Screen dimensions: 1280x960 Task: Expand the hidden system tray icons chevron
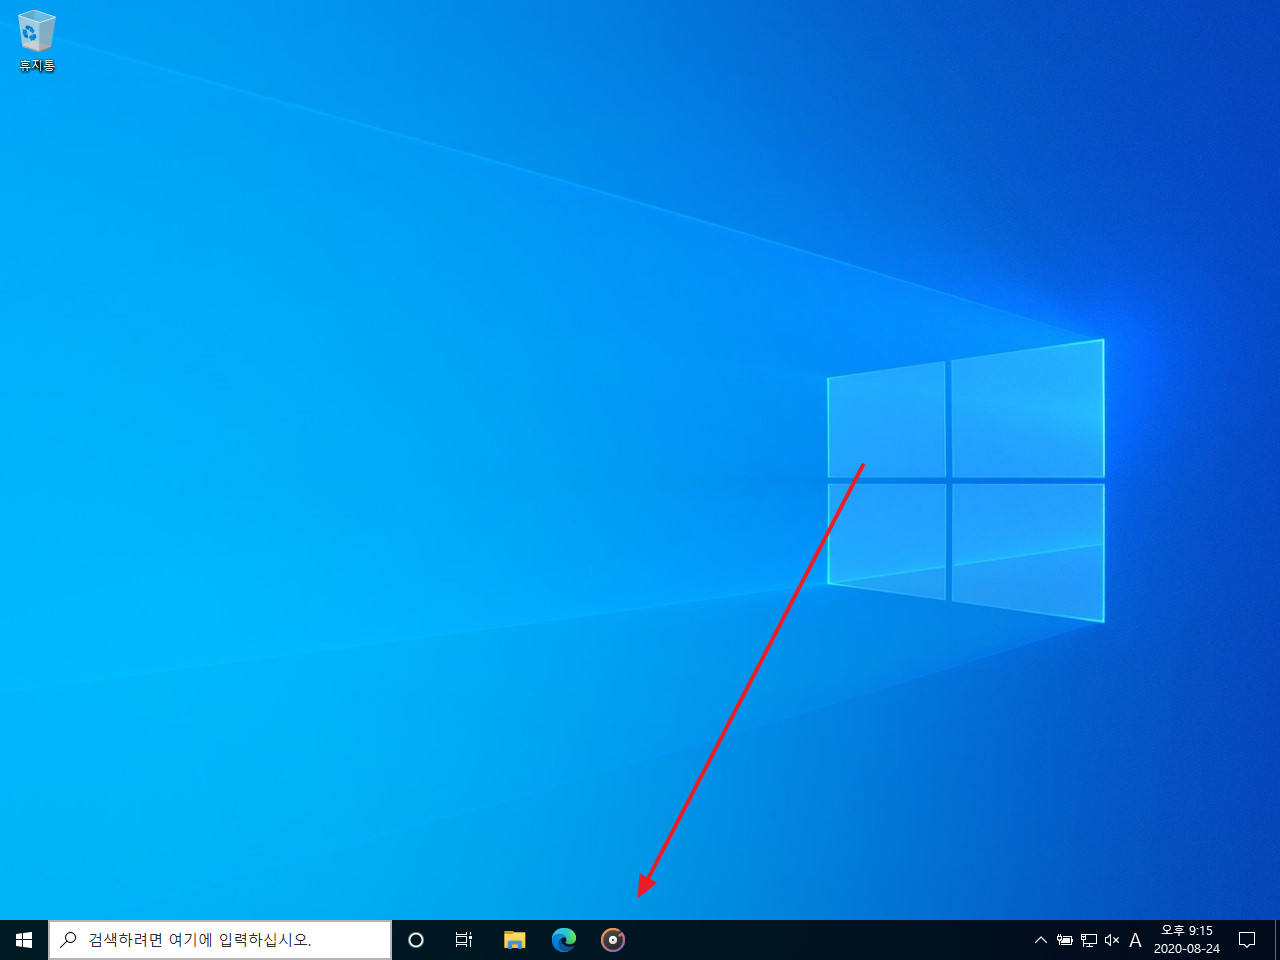[1041, 940]
